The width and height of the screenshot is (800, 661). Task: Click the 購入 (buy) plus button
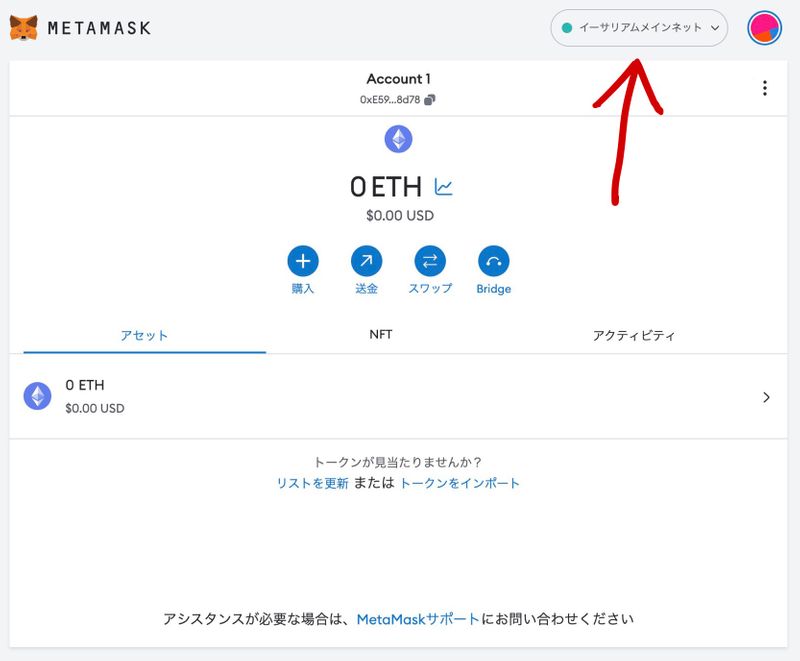click(x=303, y=261)
